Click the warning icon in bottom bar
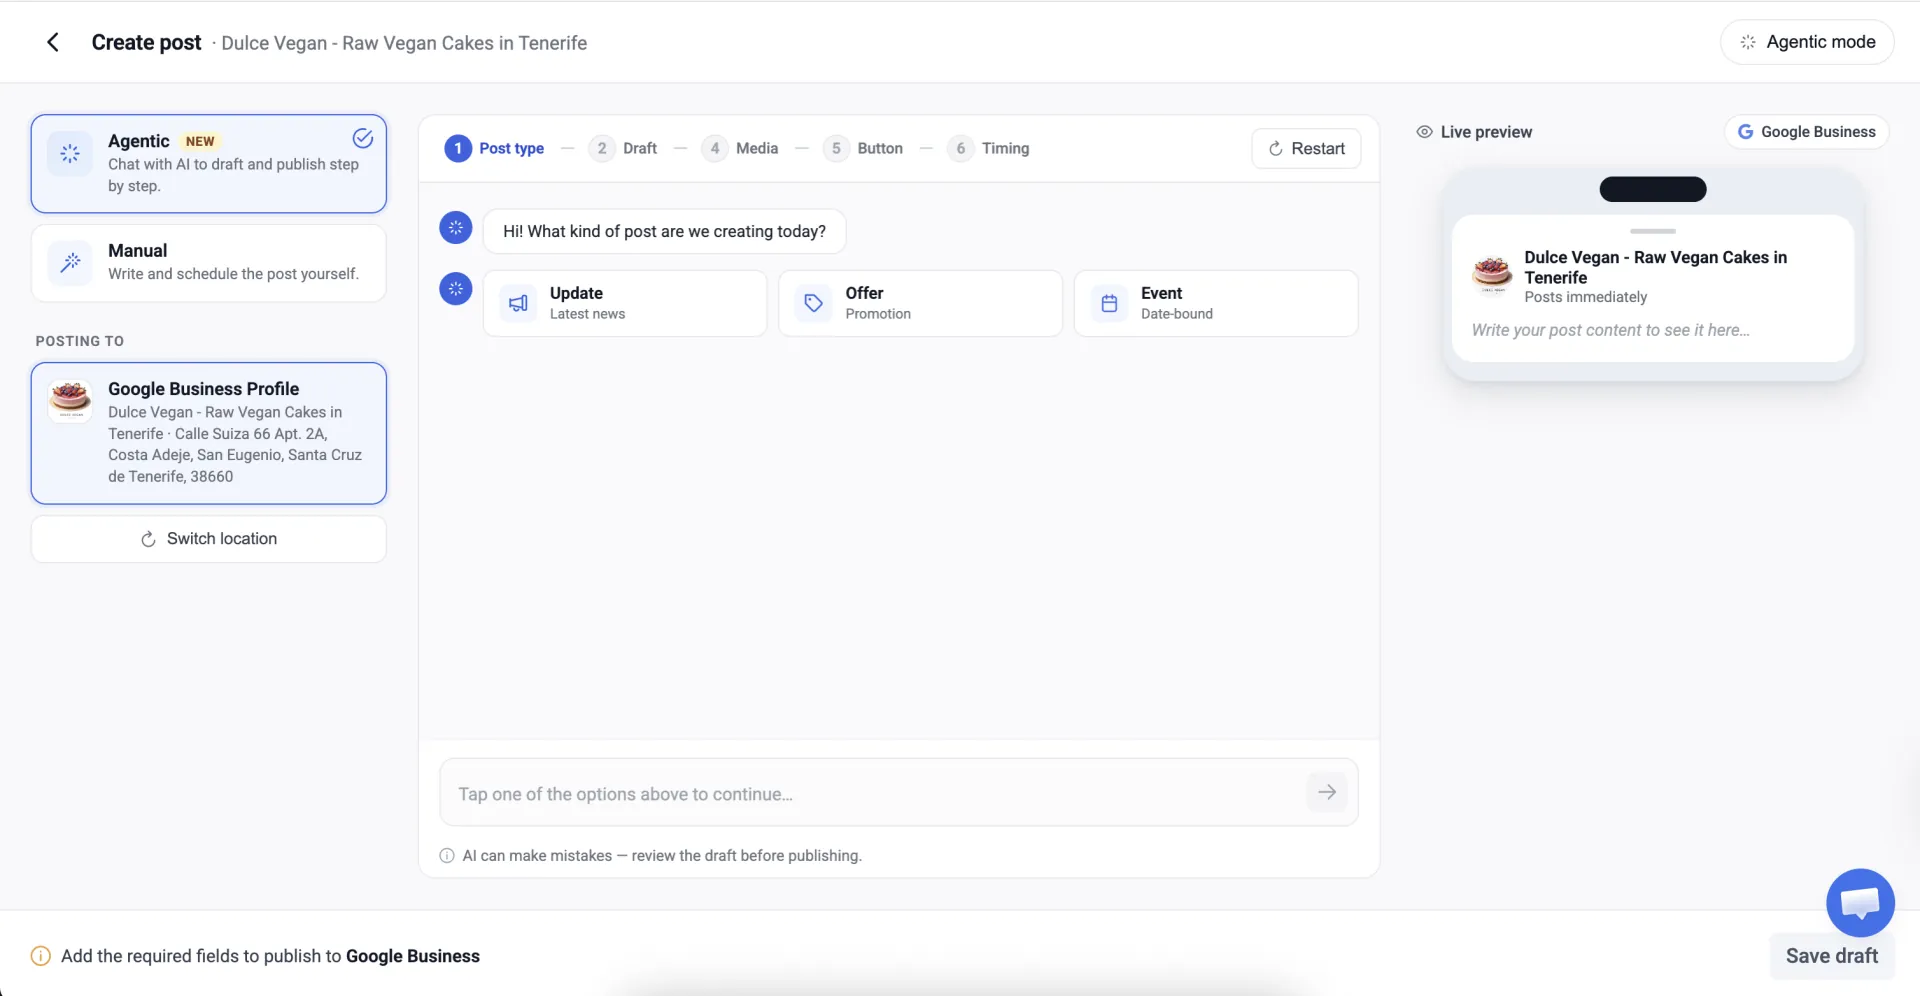The image size is (1920, 996). click(x=41, y=956)
